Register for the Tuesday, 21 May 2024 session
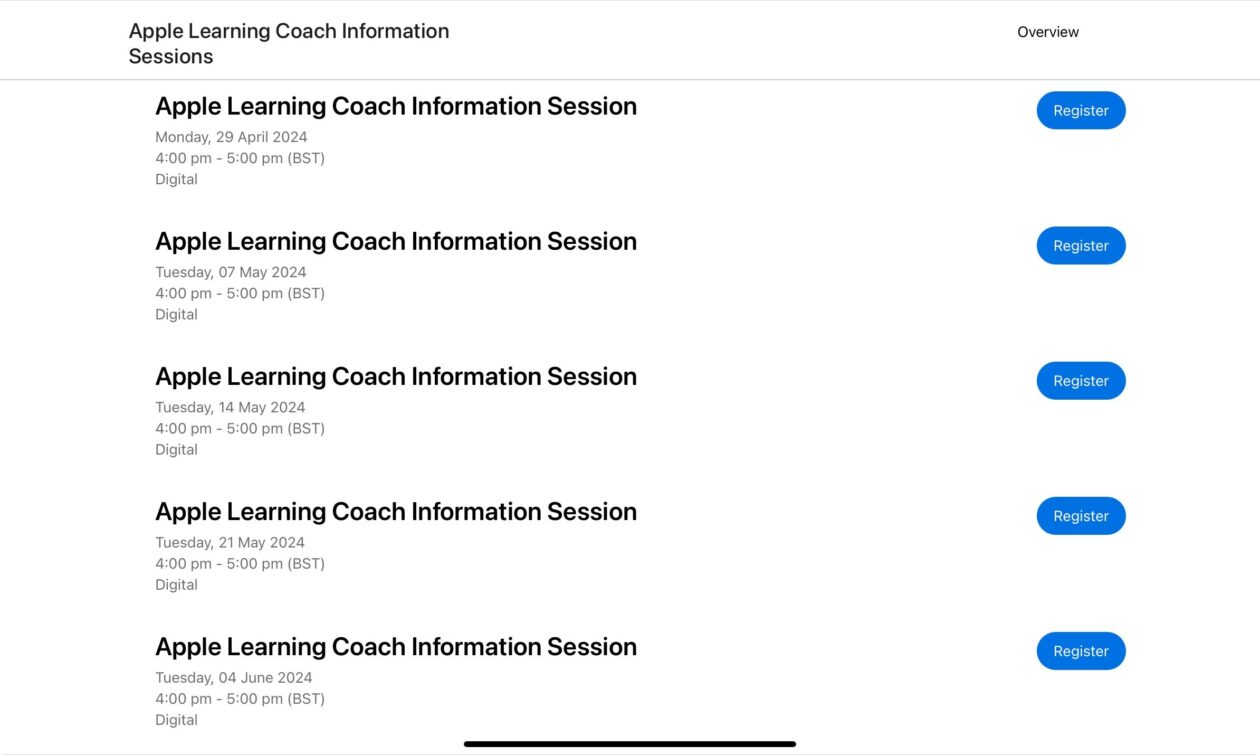 1080,515
